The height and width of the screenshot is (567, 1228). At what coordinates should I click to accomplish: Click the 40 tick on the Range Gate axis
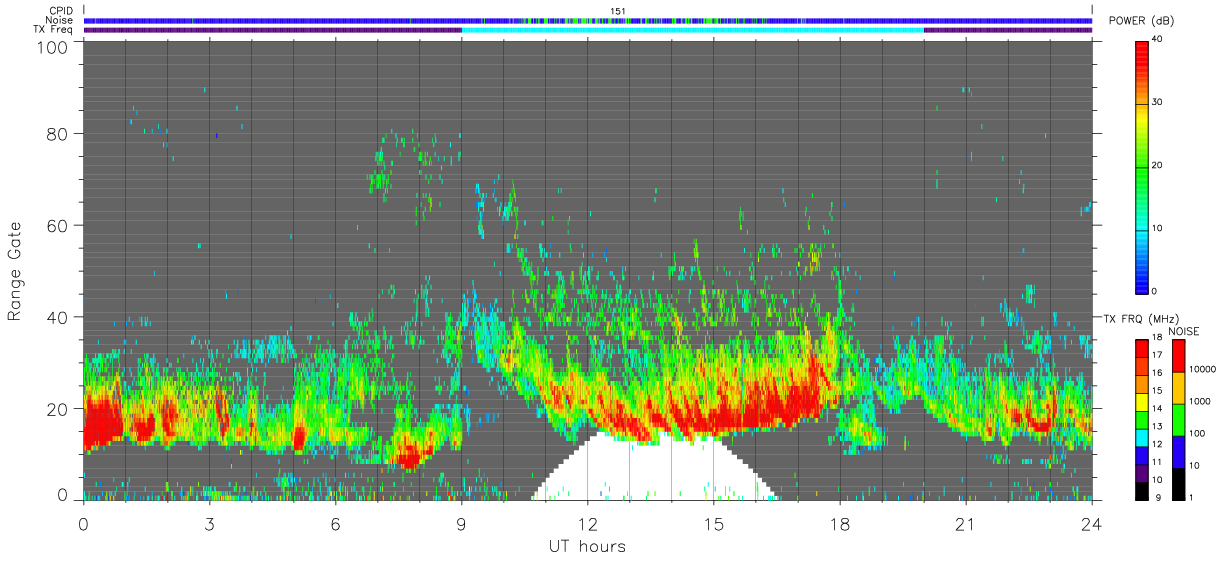tap(56, 317)
